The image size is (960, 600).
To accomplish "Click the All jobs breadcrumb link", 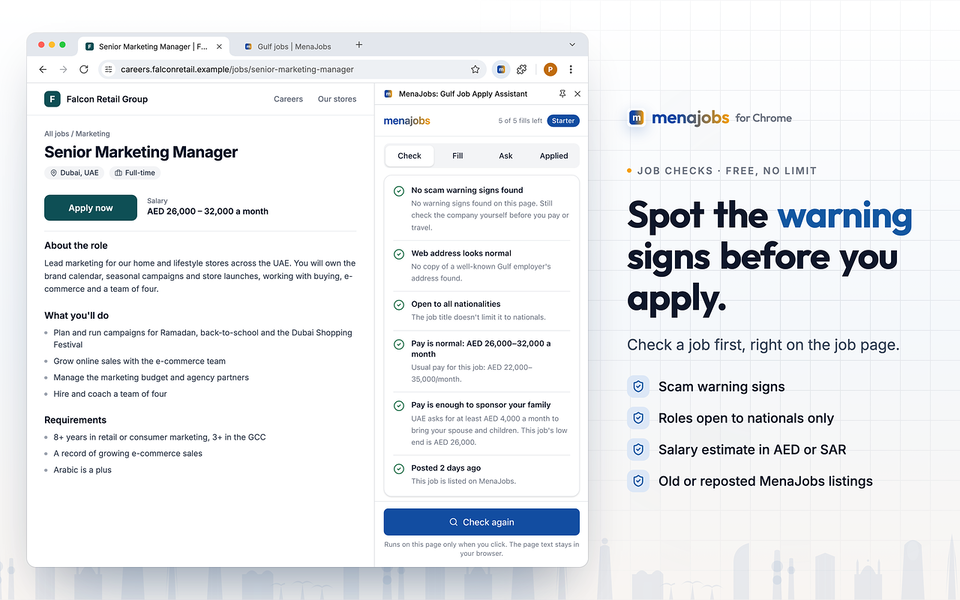I will click(56, 134).
